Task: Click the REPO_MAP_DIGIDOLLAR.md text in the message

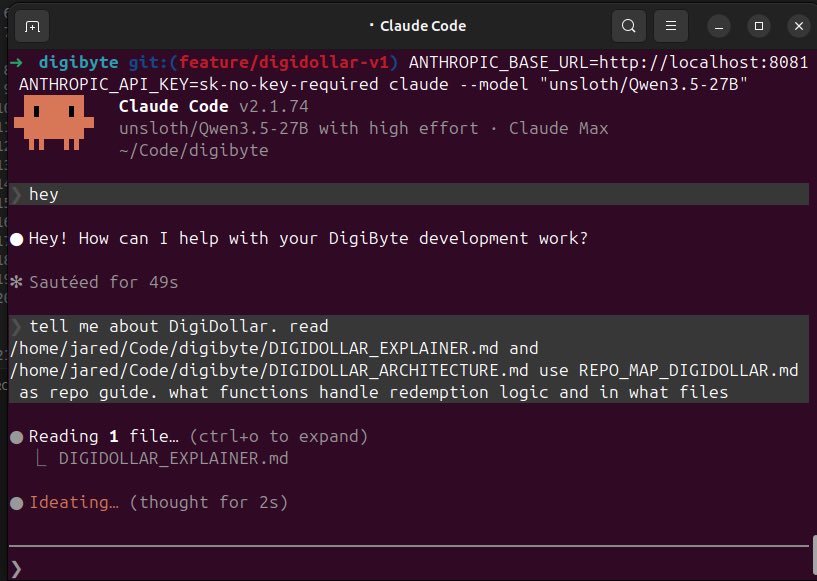Action: pyautogui.click(x=688, y=370)
